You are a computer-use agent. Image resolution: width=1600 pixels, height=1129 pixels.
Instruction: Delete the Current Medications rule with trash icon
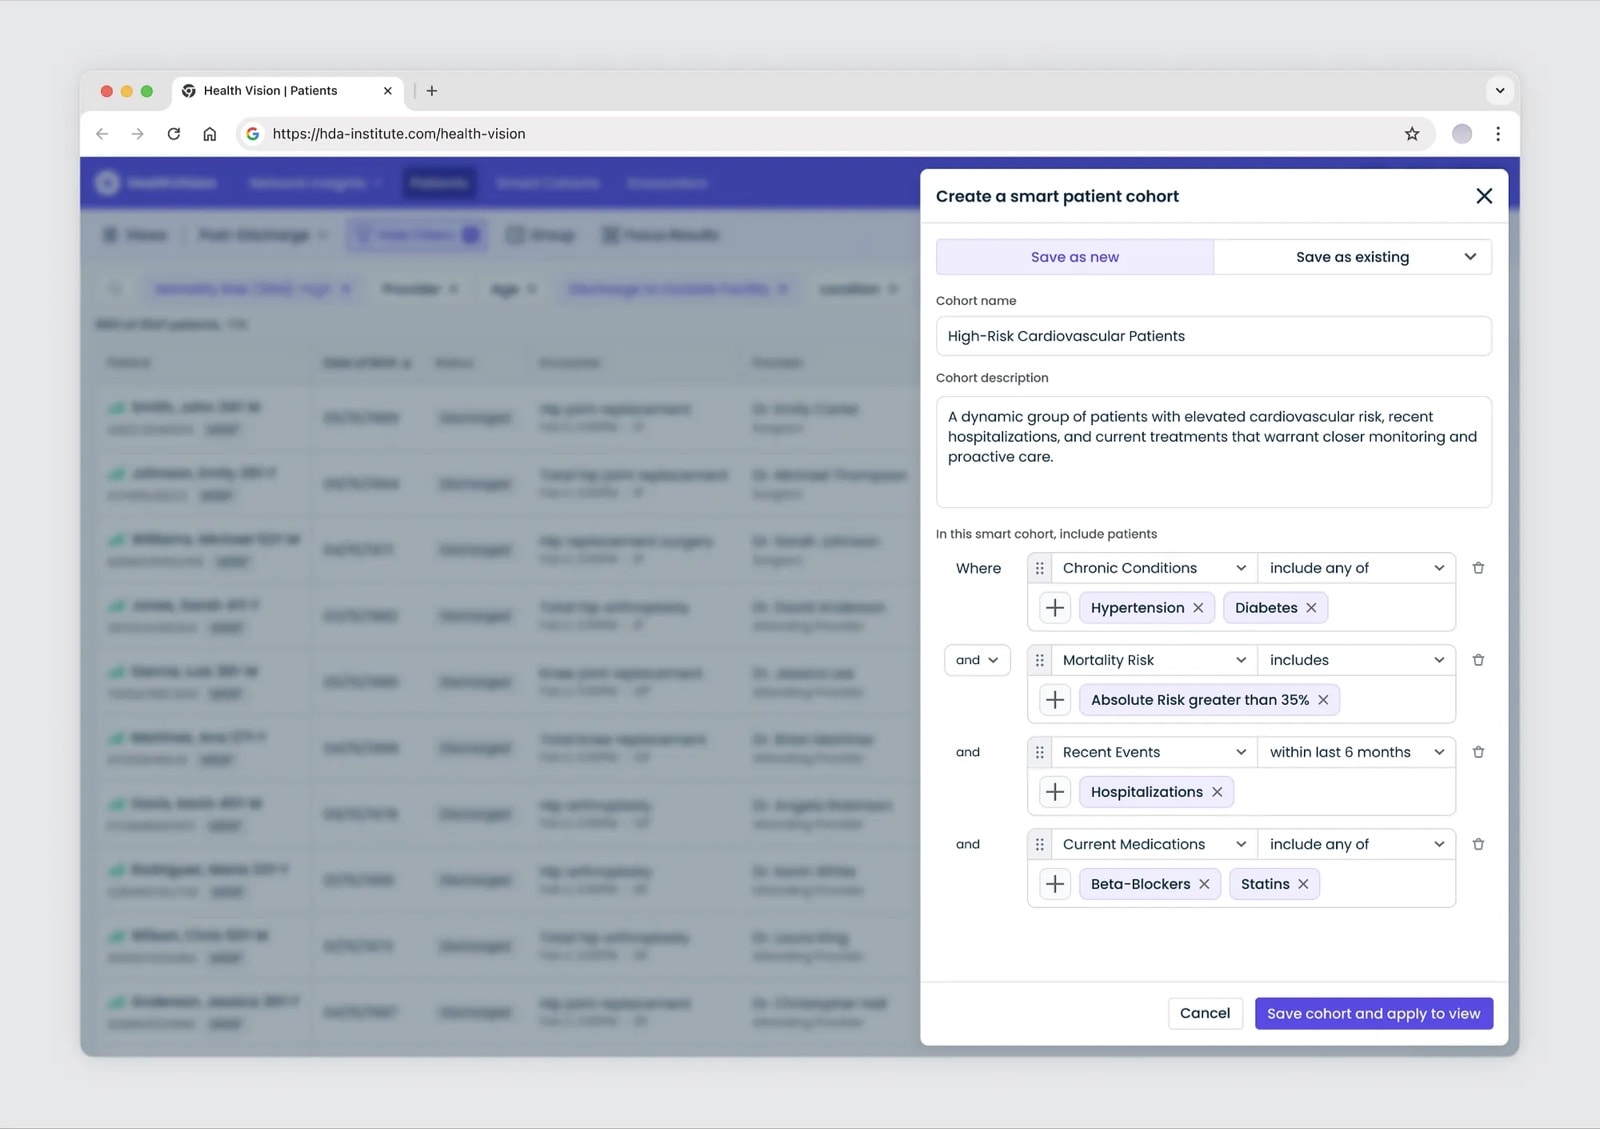pos(1478,844)
